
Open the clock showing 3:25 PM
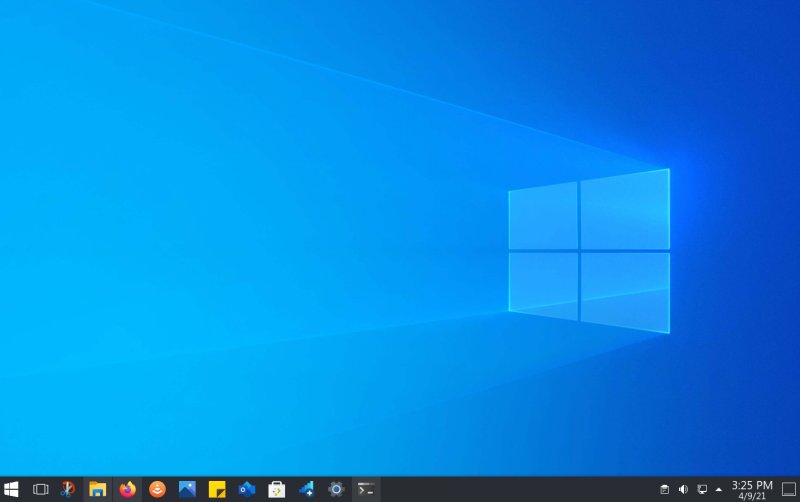click(752, 489)
